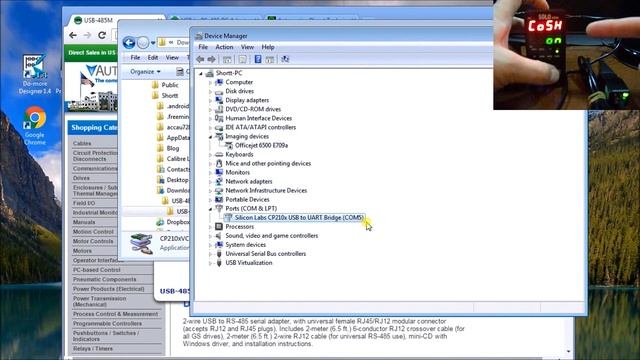Select the Blog folder in Explorer tree
The height and width of the screenshot is (360, 640).
click(x=168, y=149)
